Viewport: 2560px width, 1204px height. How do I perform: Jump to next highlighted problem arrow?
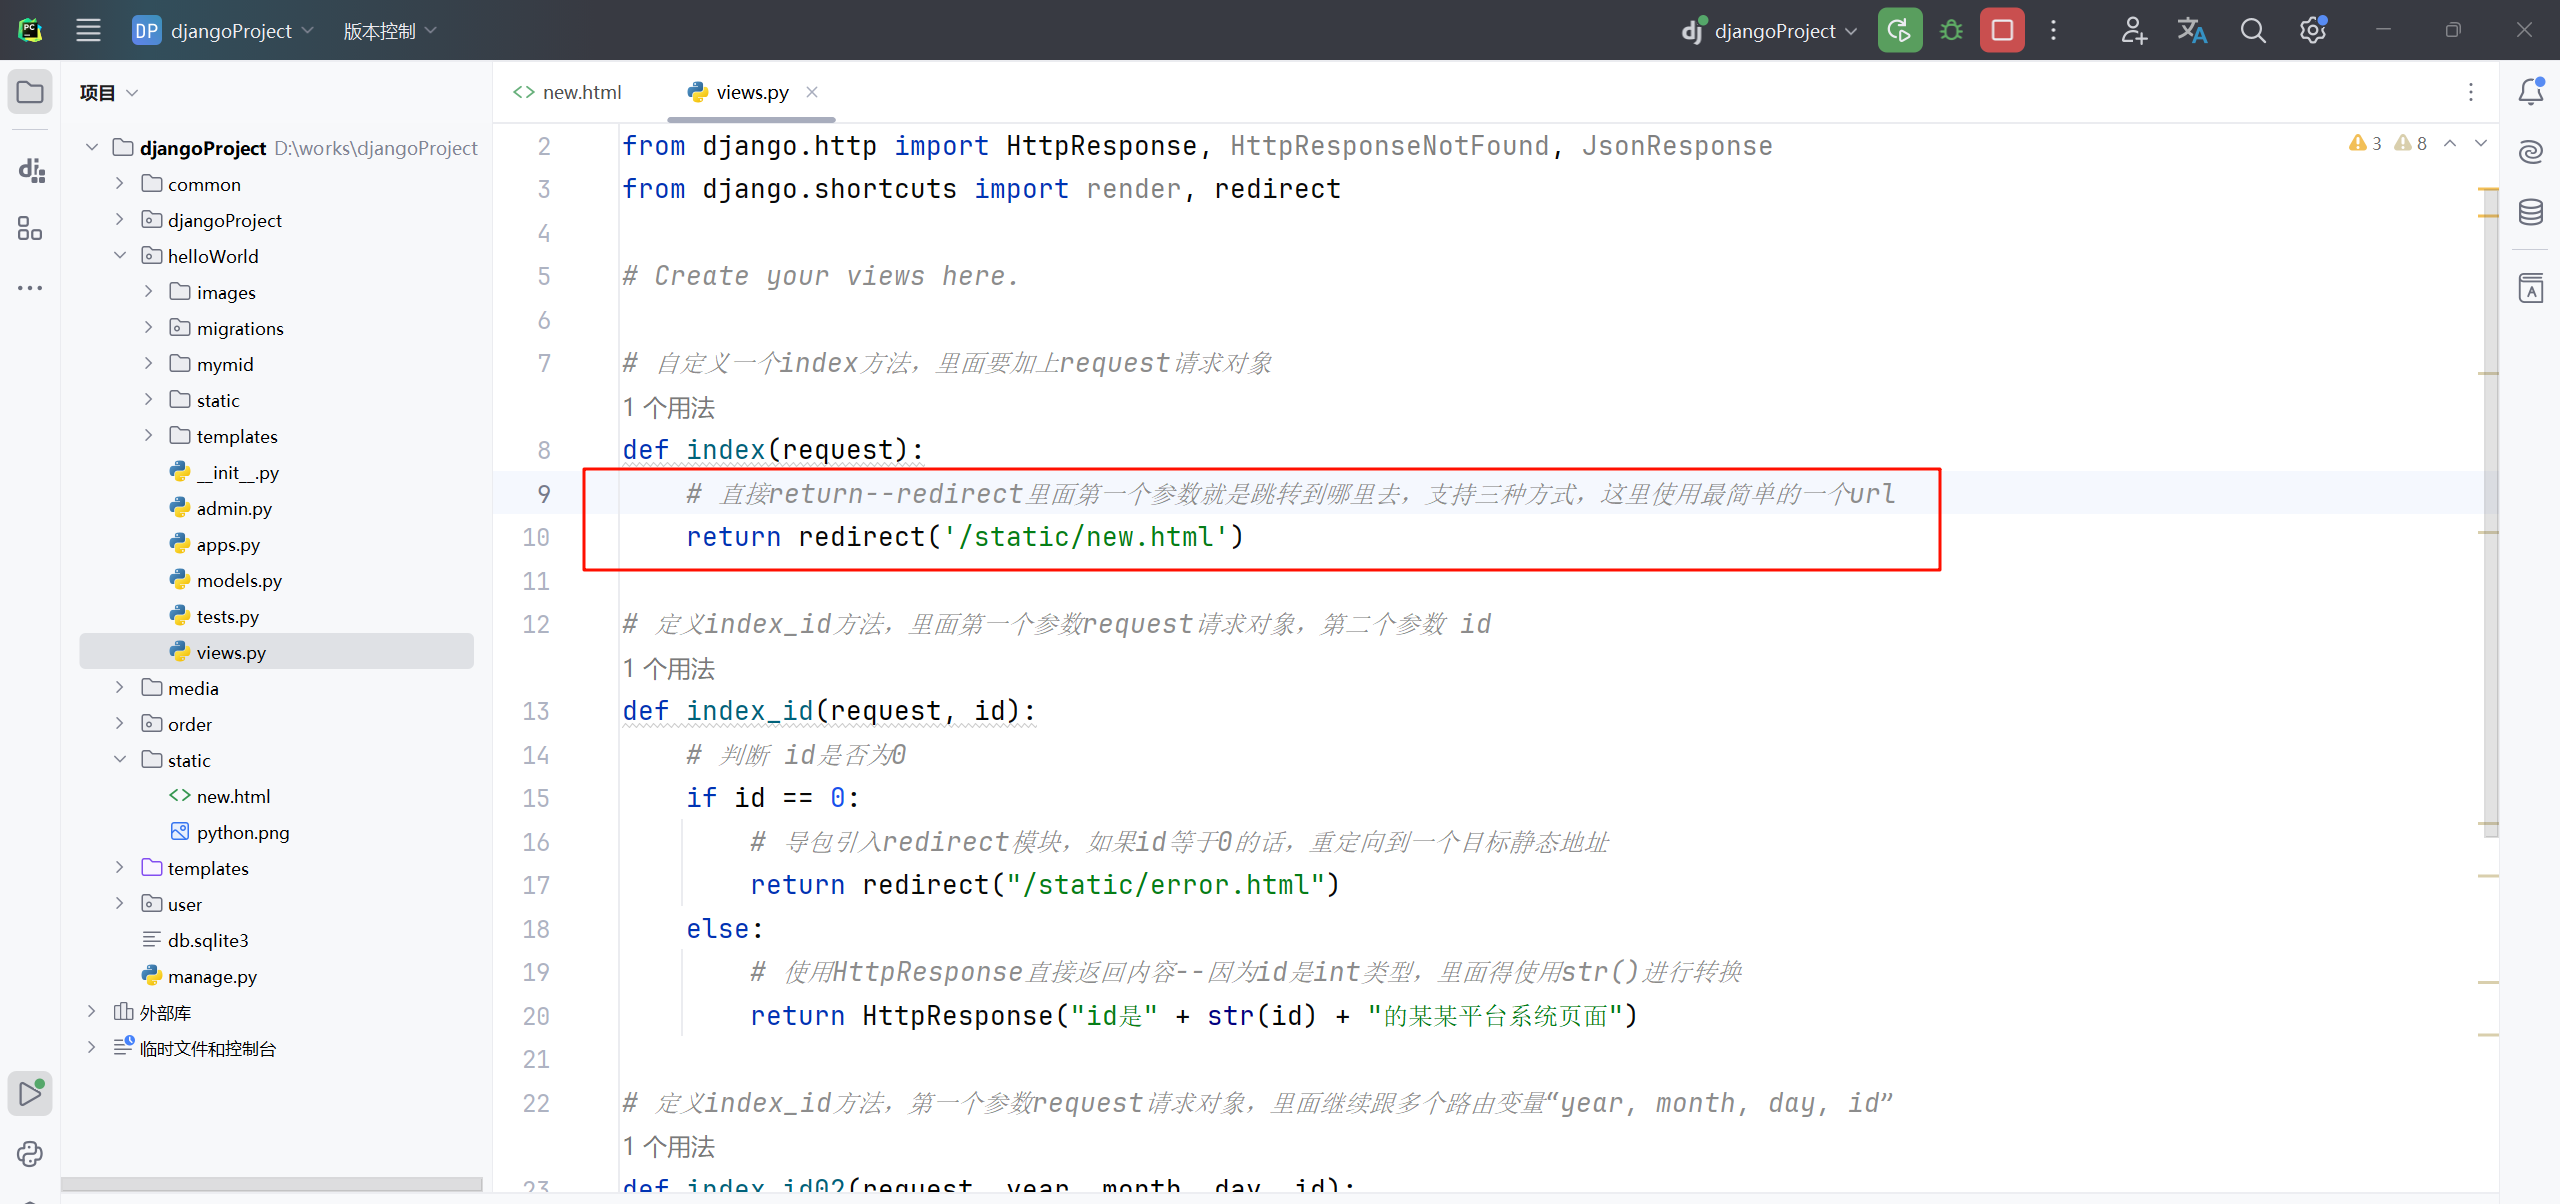tap(2481, 144)
